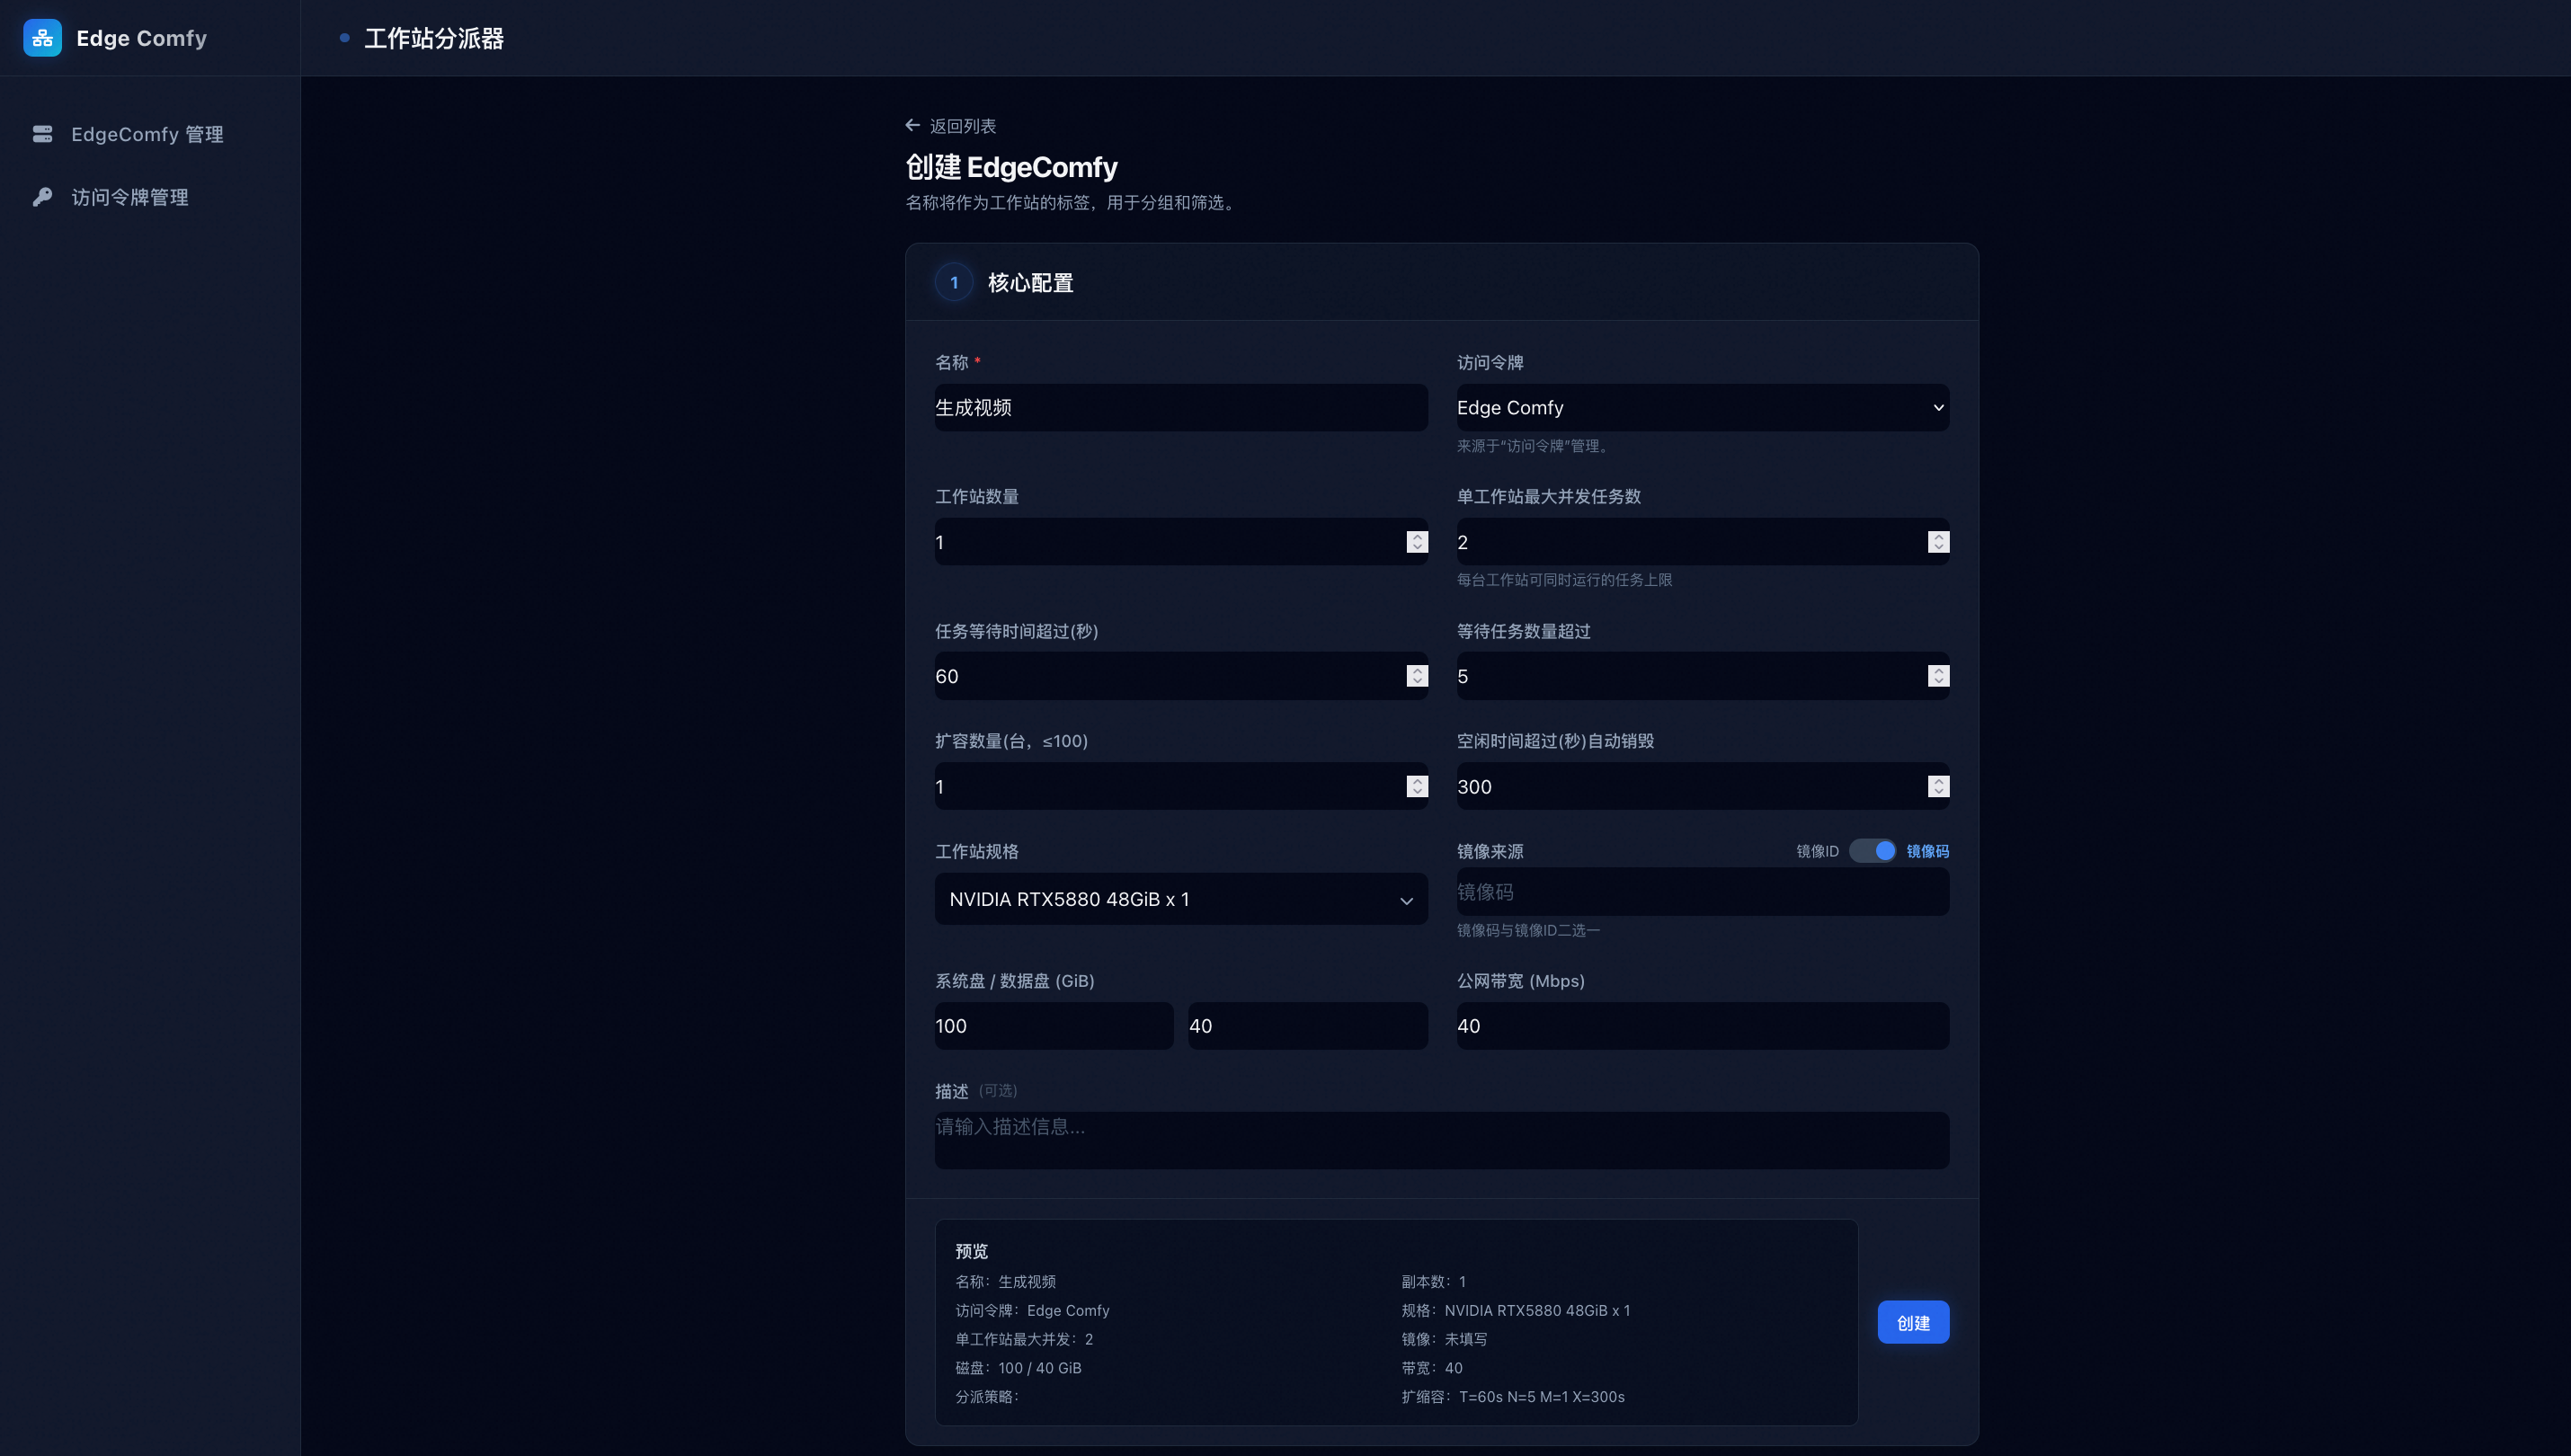Click the 描述 textarea

click(1441, 1140)
